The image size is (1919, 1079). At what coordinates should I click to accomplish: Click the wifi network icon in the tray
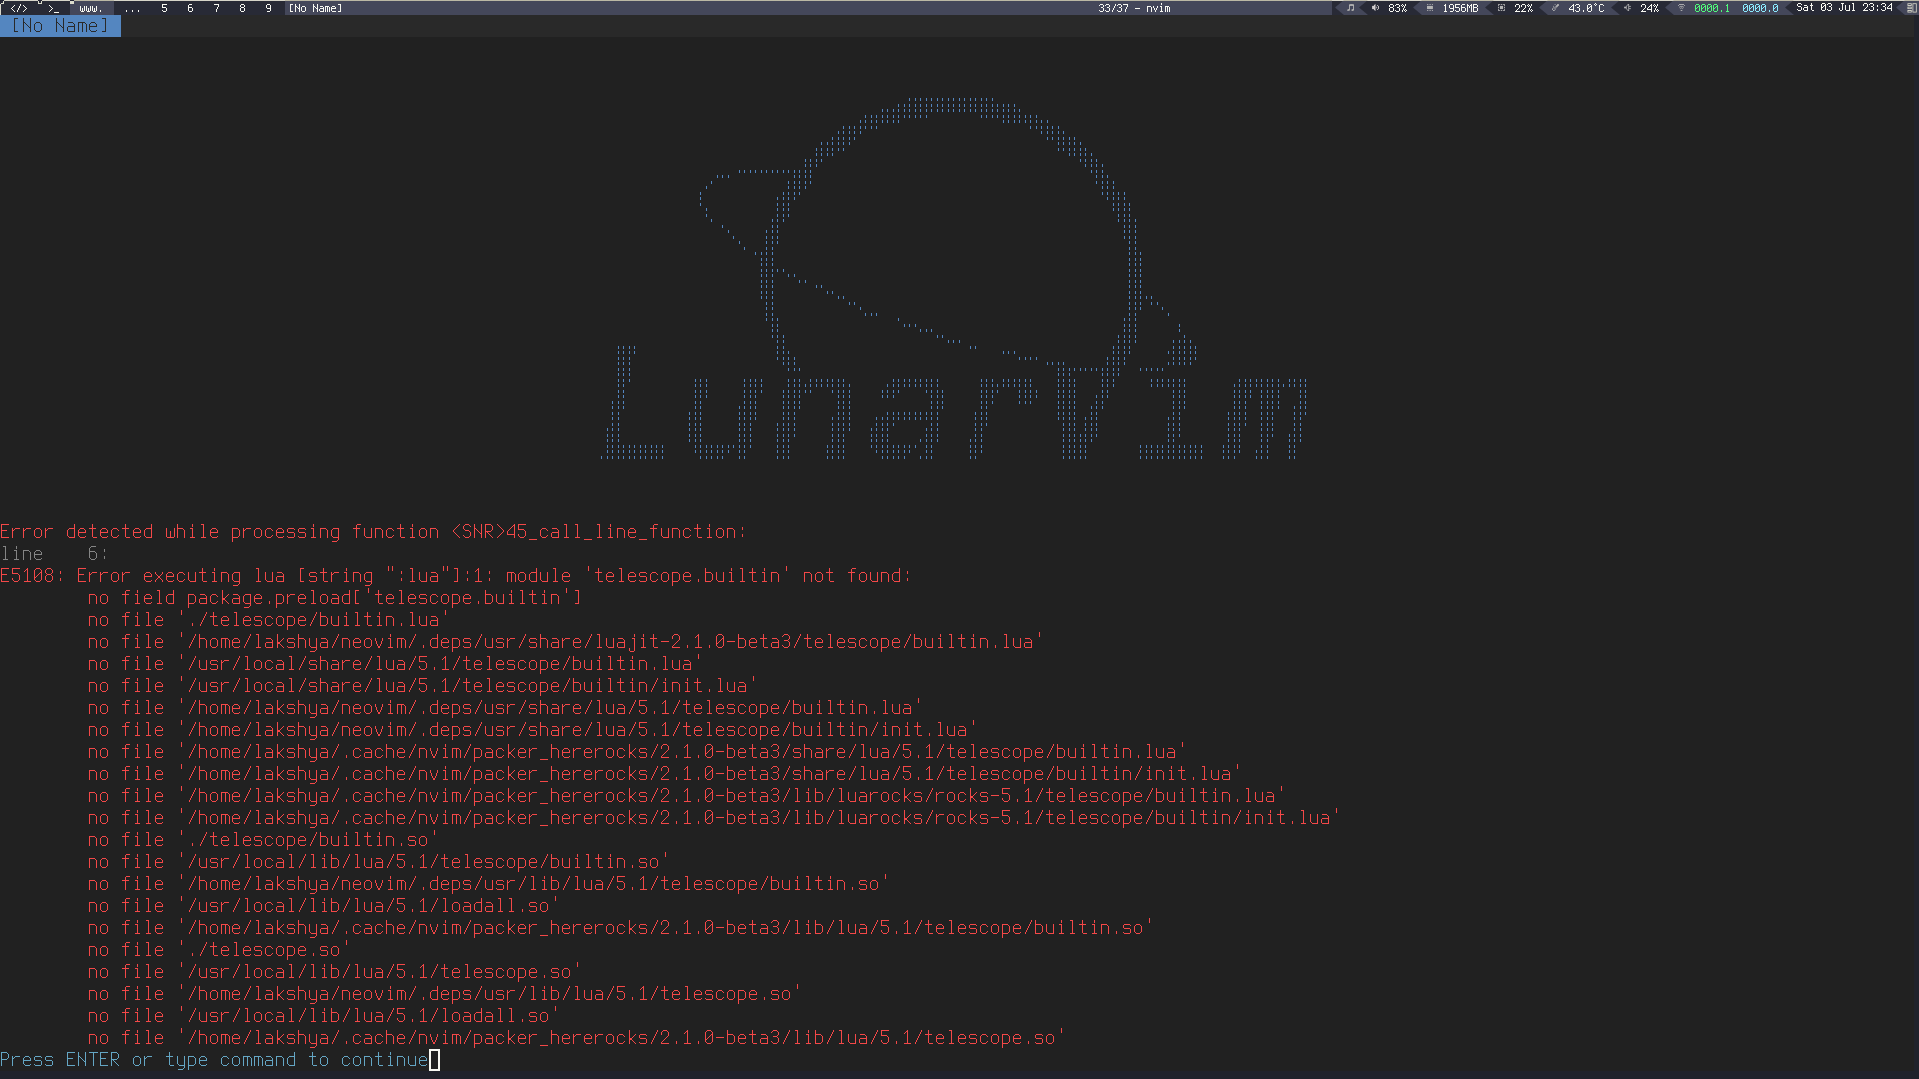[x=1683, y=8]
